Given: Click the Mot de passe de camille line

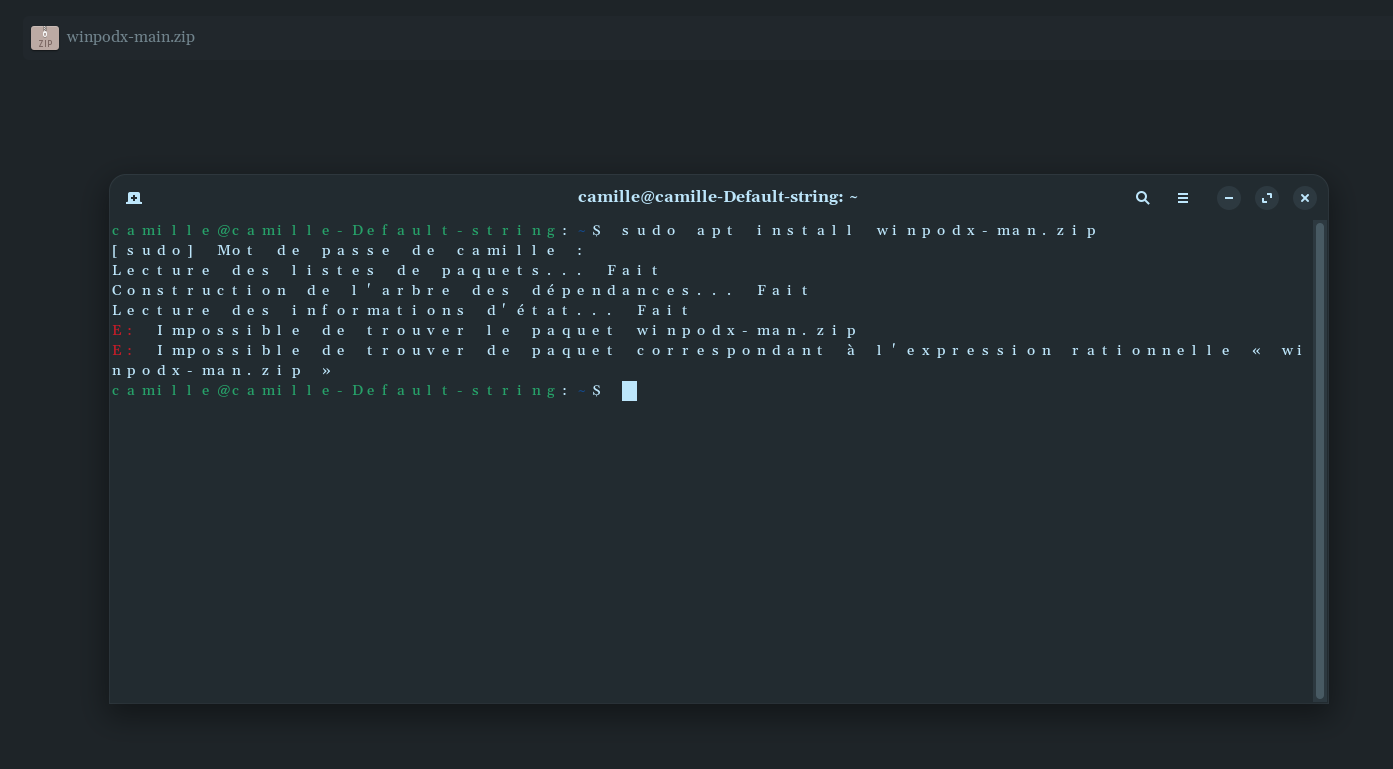Looking at the screenshot, I should tap(347, 251).
